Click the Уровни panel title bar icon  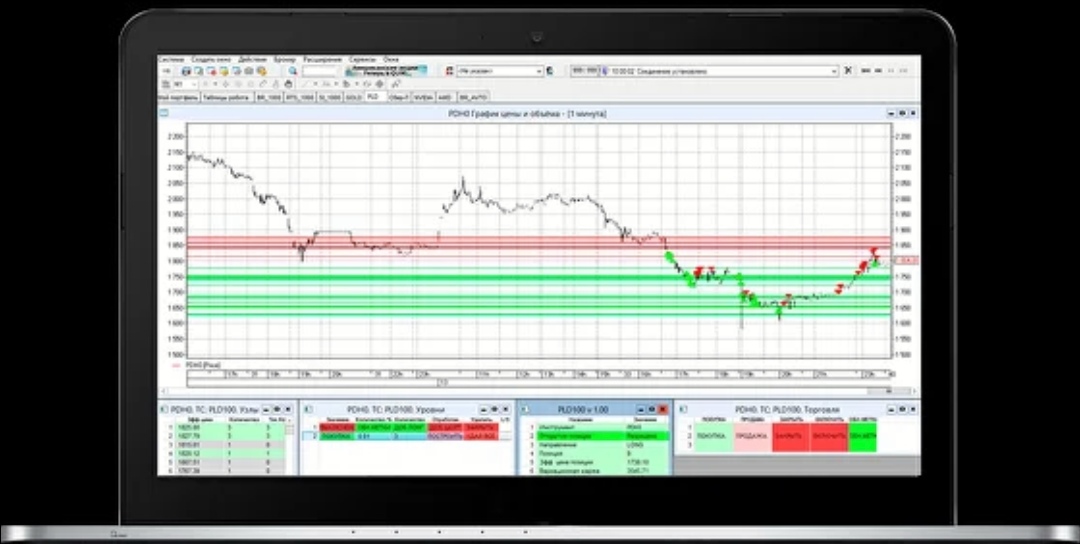(x=307, y=409)
